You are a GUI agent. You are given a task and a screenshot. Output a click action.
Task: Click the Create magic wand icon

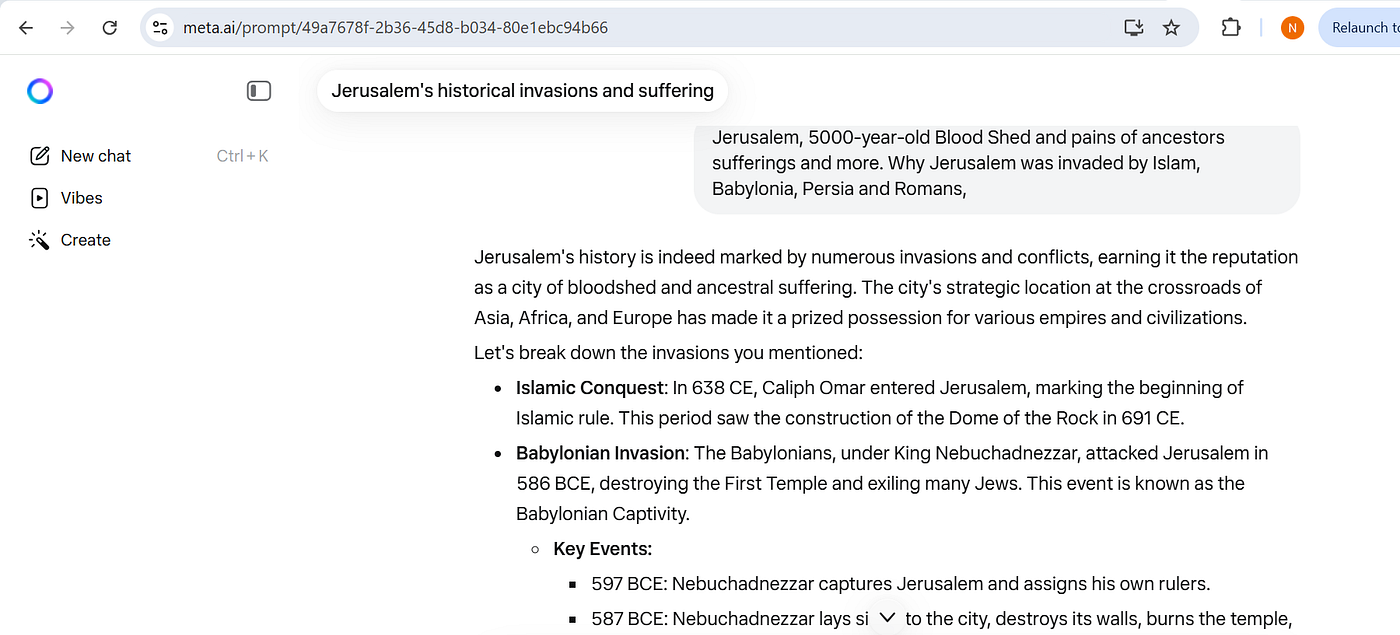(x=40, y=240)
